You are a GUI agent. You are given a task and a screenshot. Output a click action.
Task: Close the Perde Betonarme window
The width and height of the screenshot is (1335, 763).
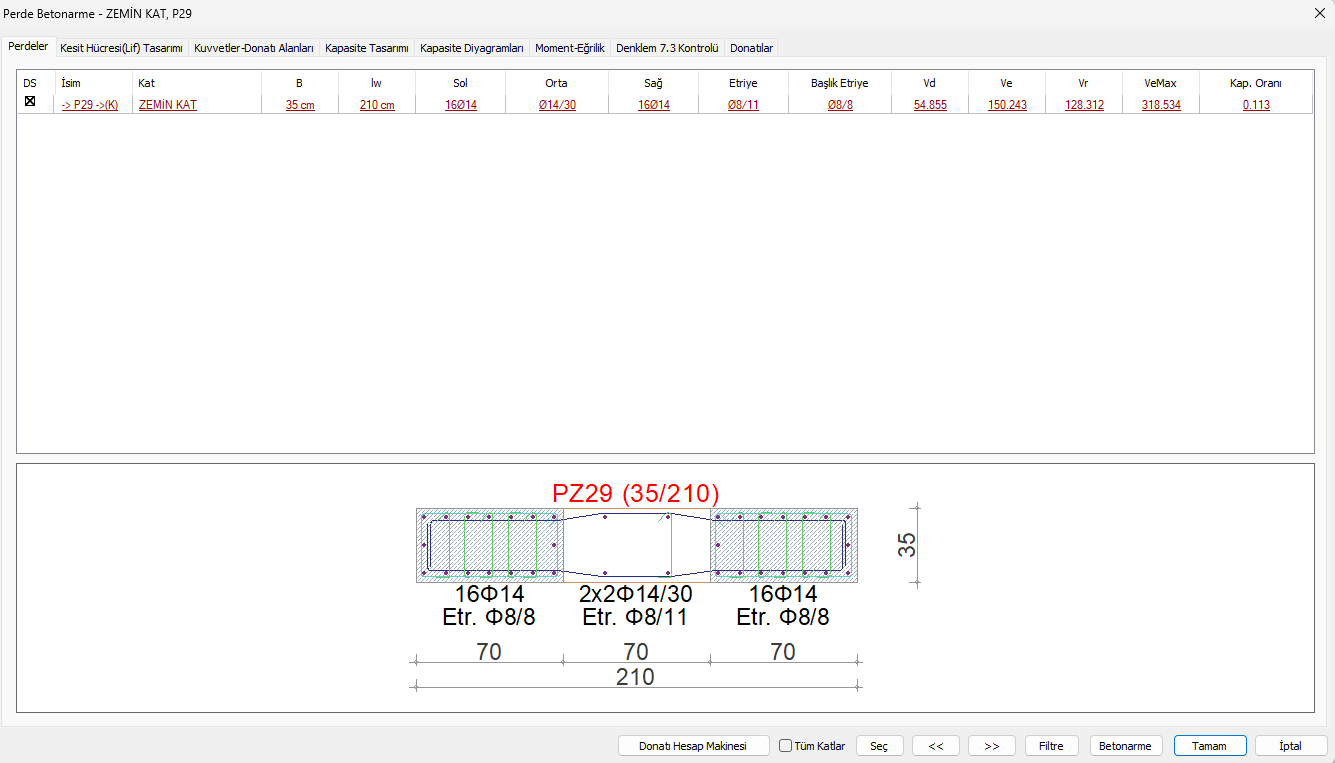(x=1318, y=13)
